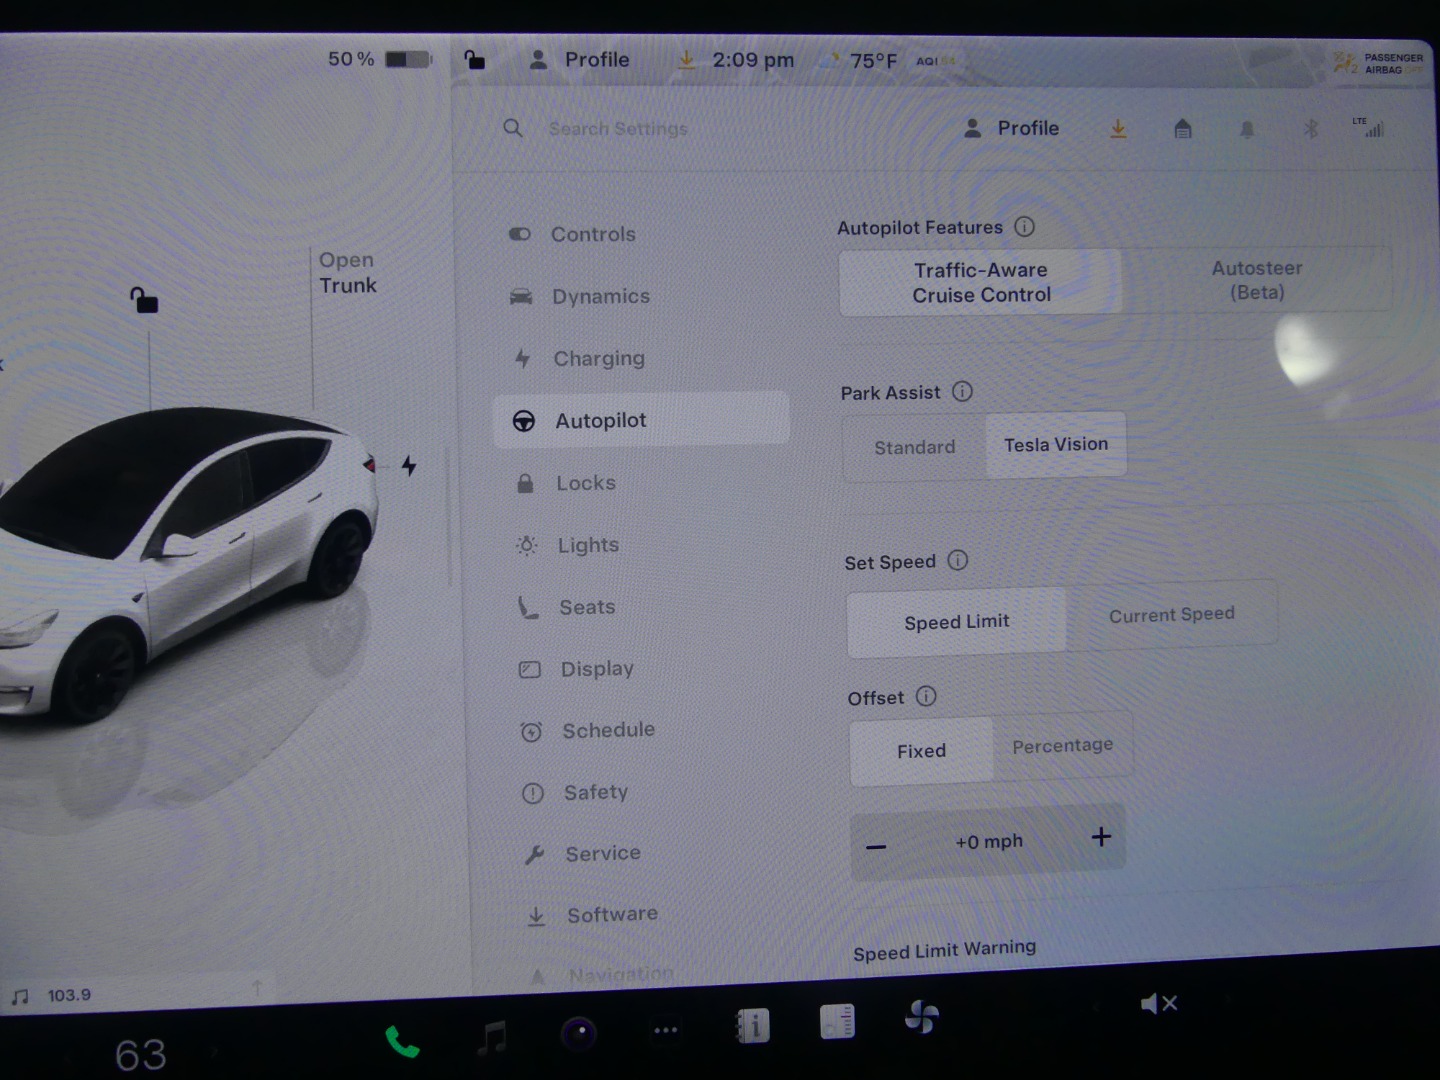Choose Percentage offset option

(x=1062, y=746)
